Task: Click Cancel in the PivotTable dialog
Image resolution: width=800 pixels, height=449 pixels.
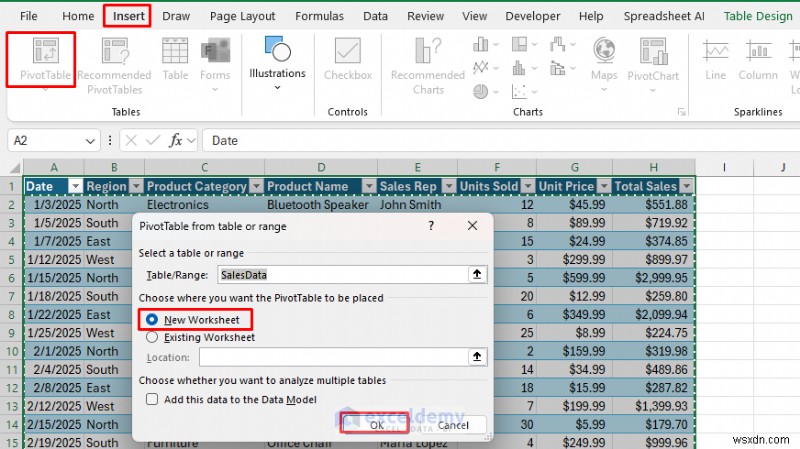Action: [x=453, y=425]
